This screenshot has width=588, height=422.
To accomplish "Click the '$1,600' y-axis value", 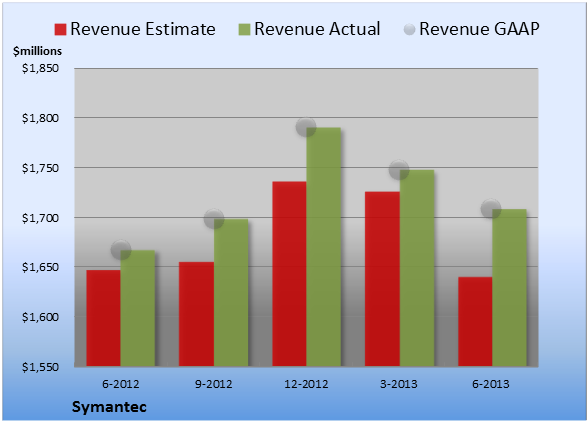I will [40, 317].
